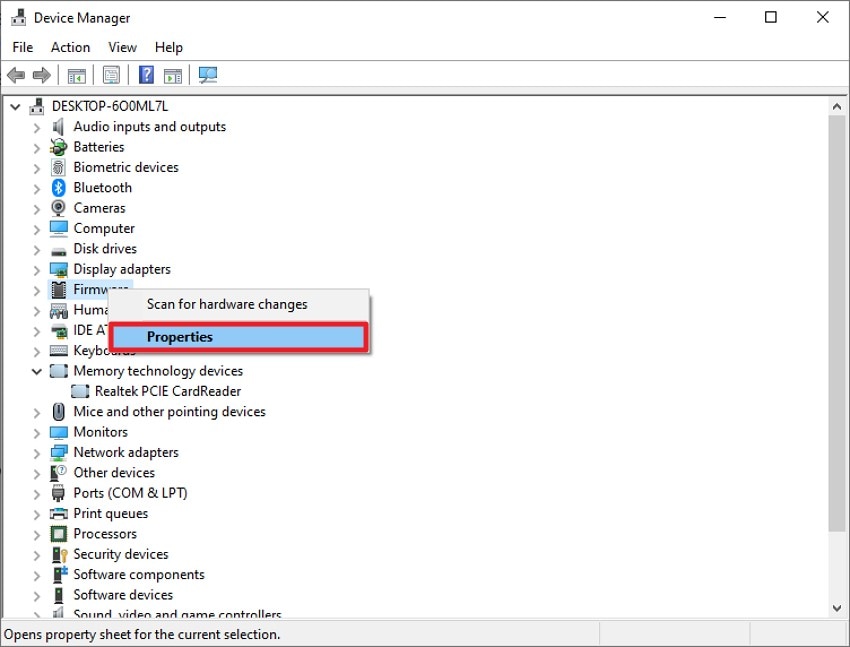Open the View menu
The width and height of the screenshot is (850, 647).
122,47
